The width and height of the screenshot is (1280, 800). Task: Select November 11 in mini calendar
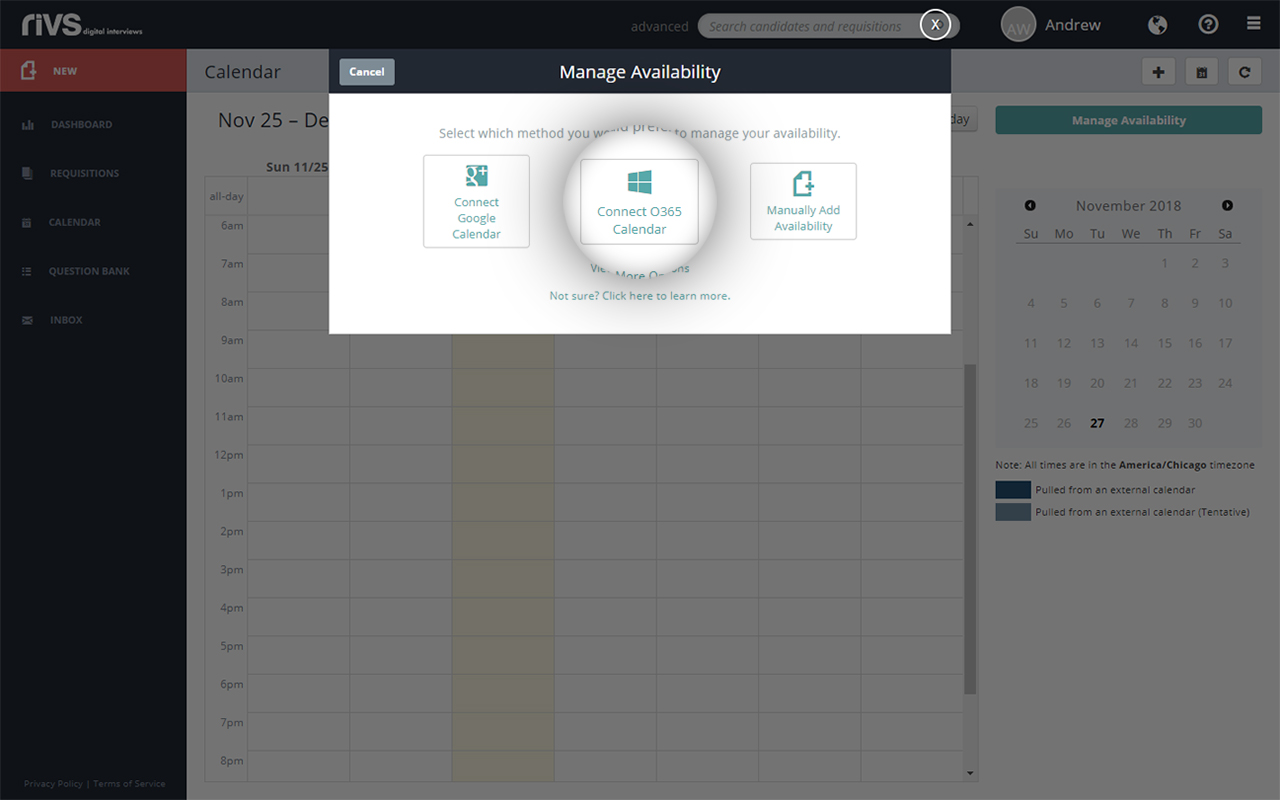1031,343
